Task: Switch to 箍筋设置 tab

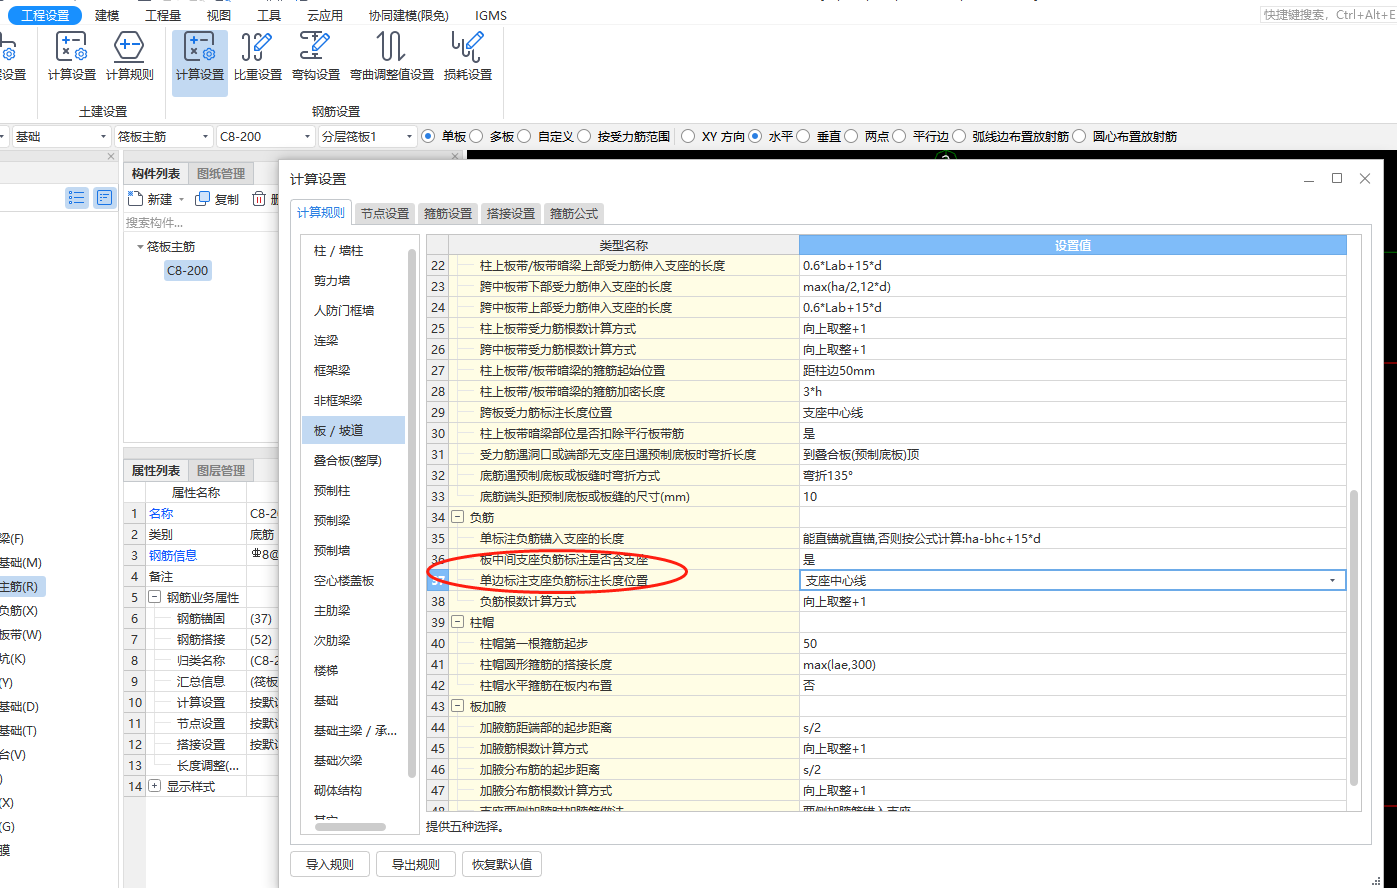Action: pyautogui.click(x=448, y=213)
